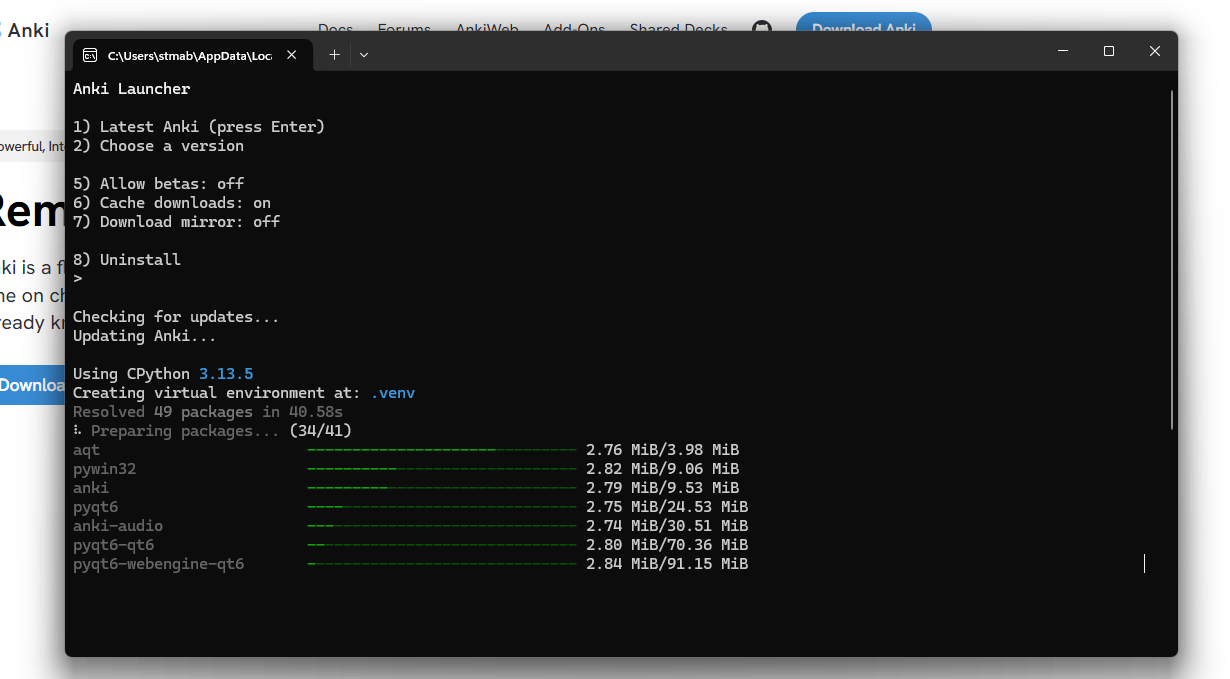Click the pyqt6-webengine-qt6 progress bar

442,564
